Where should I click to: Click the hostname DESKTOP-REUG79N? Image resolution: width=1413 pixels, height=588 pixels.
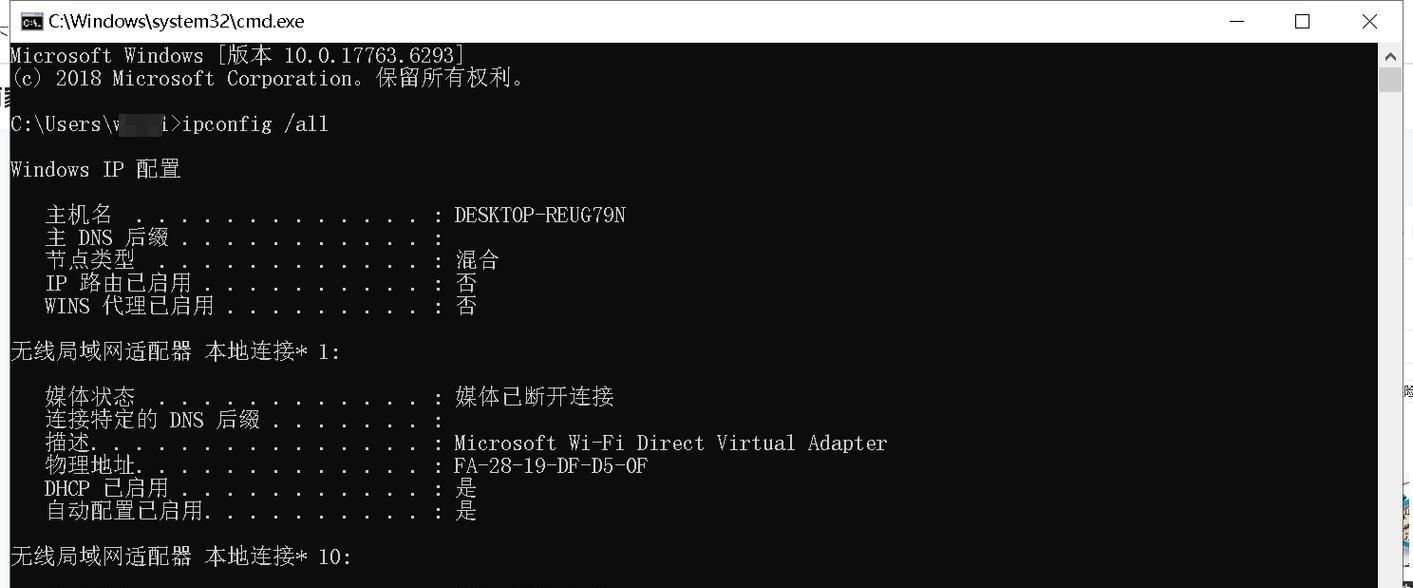click(x=540, y=215)
